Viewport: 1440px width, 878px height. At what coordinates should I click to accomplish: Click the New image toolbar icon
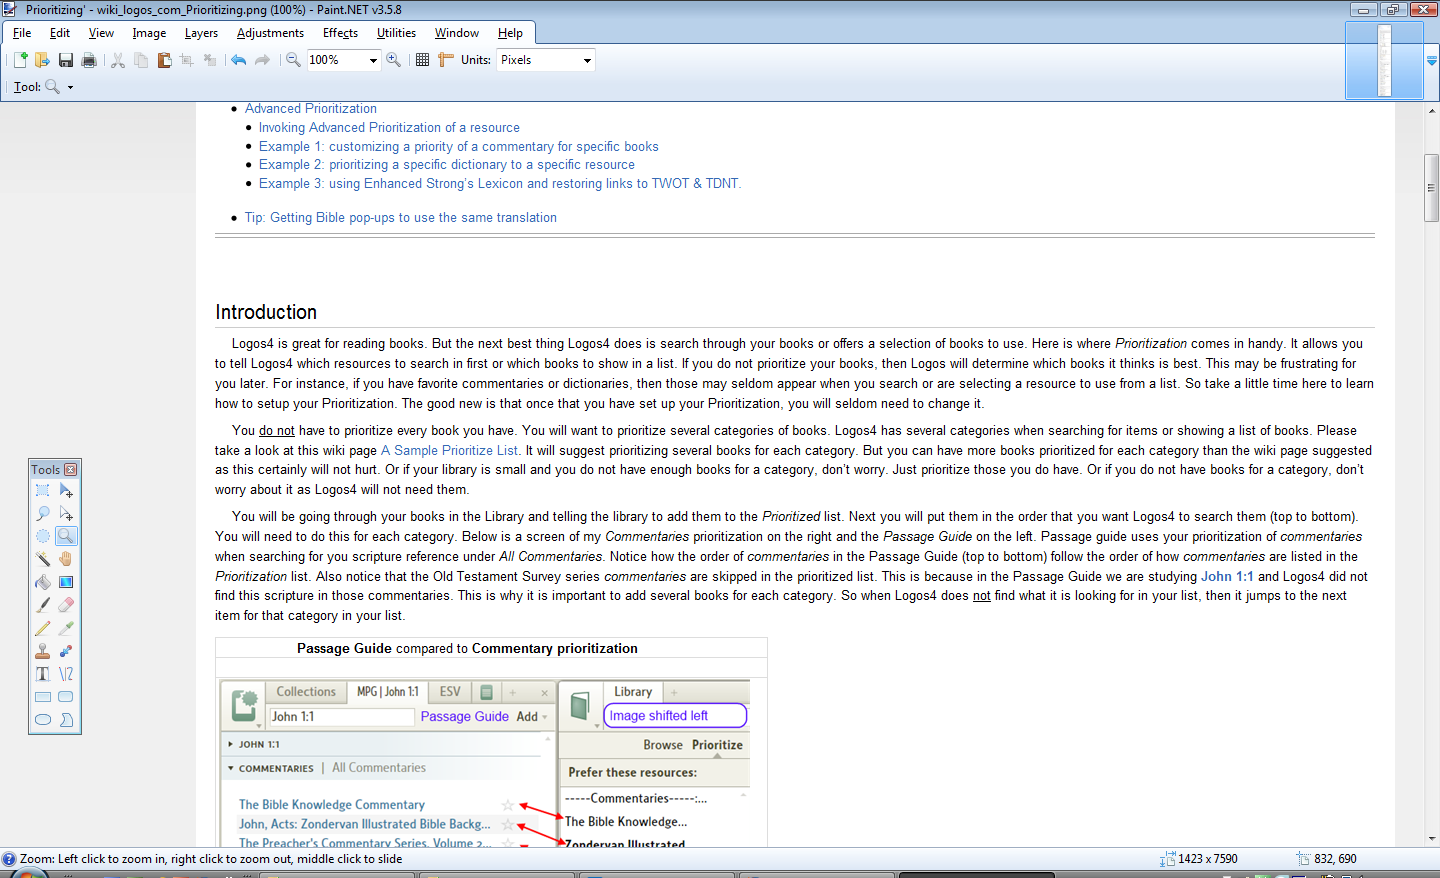20,60
